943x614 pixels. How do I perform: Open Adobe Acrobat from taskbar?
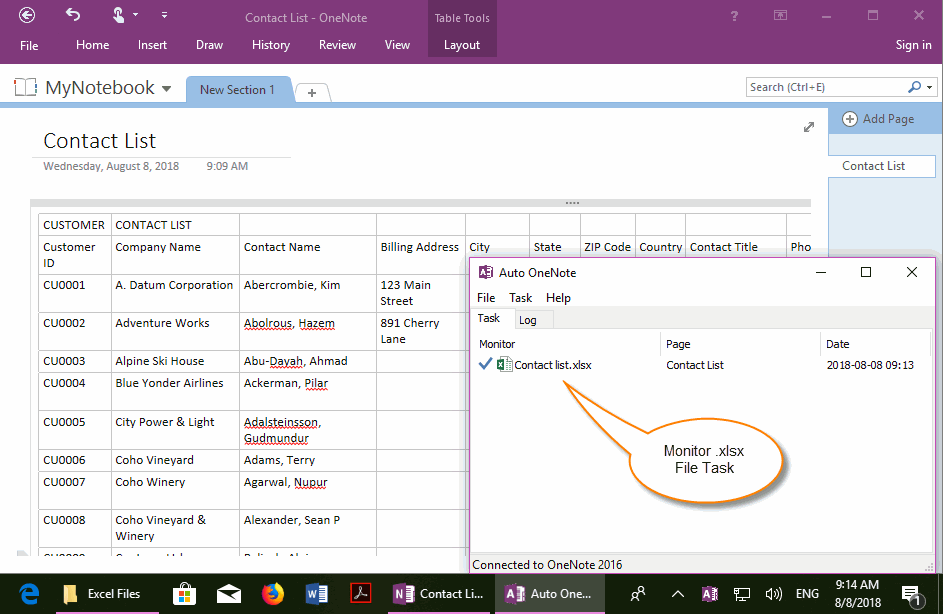[x=361, y=594]
